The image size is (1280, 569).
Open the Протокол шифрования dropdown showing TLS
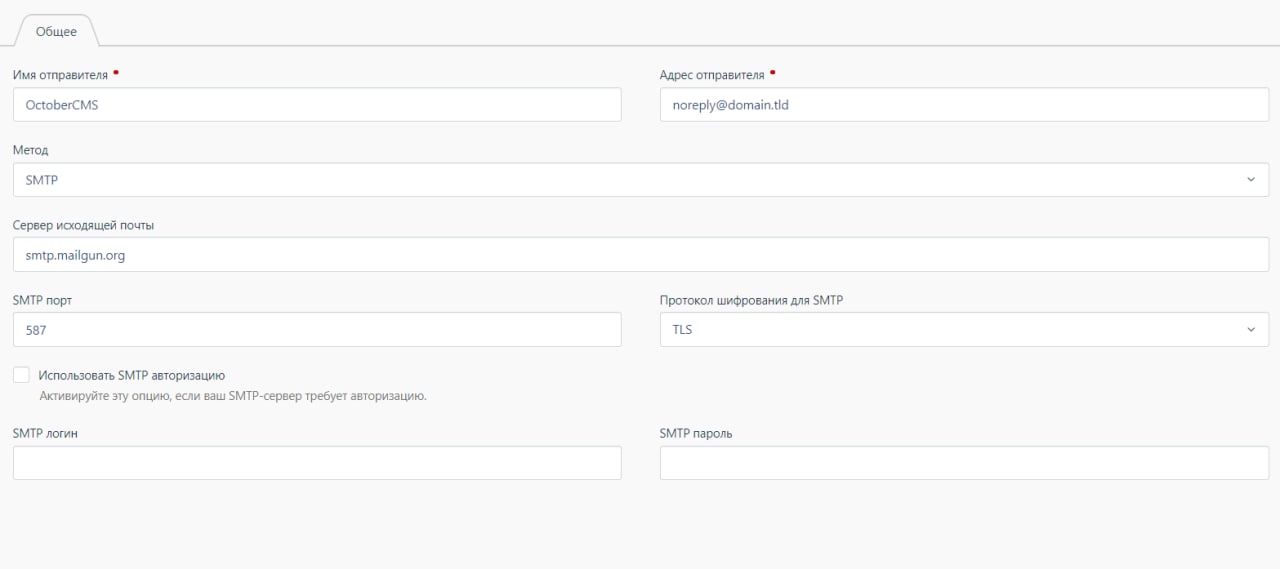pyautogui.click(x=964, y=330)
